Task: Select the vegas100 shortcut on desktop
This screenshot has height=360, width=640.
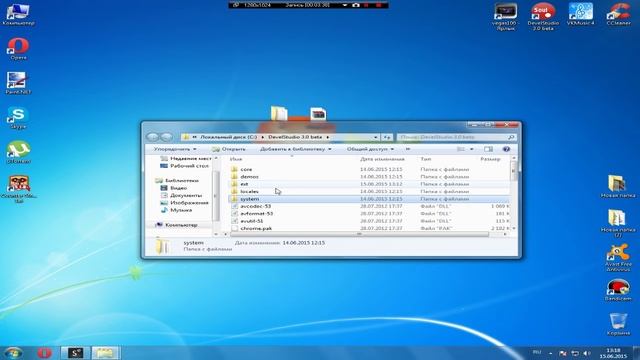Action: tap(505, 17)
